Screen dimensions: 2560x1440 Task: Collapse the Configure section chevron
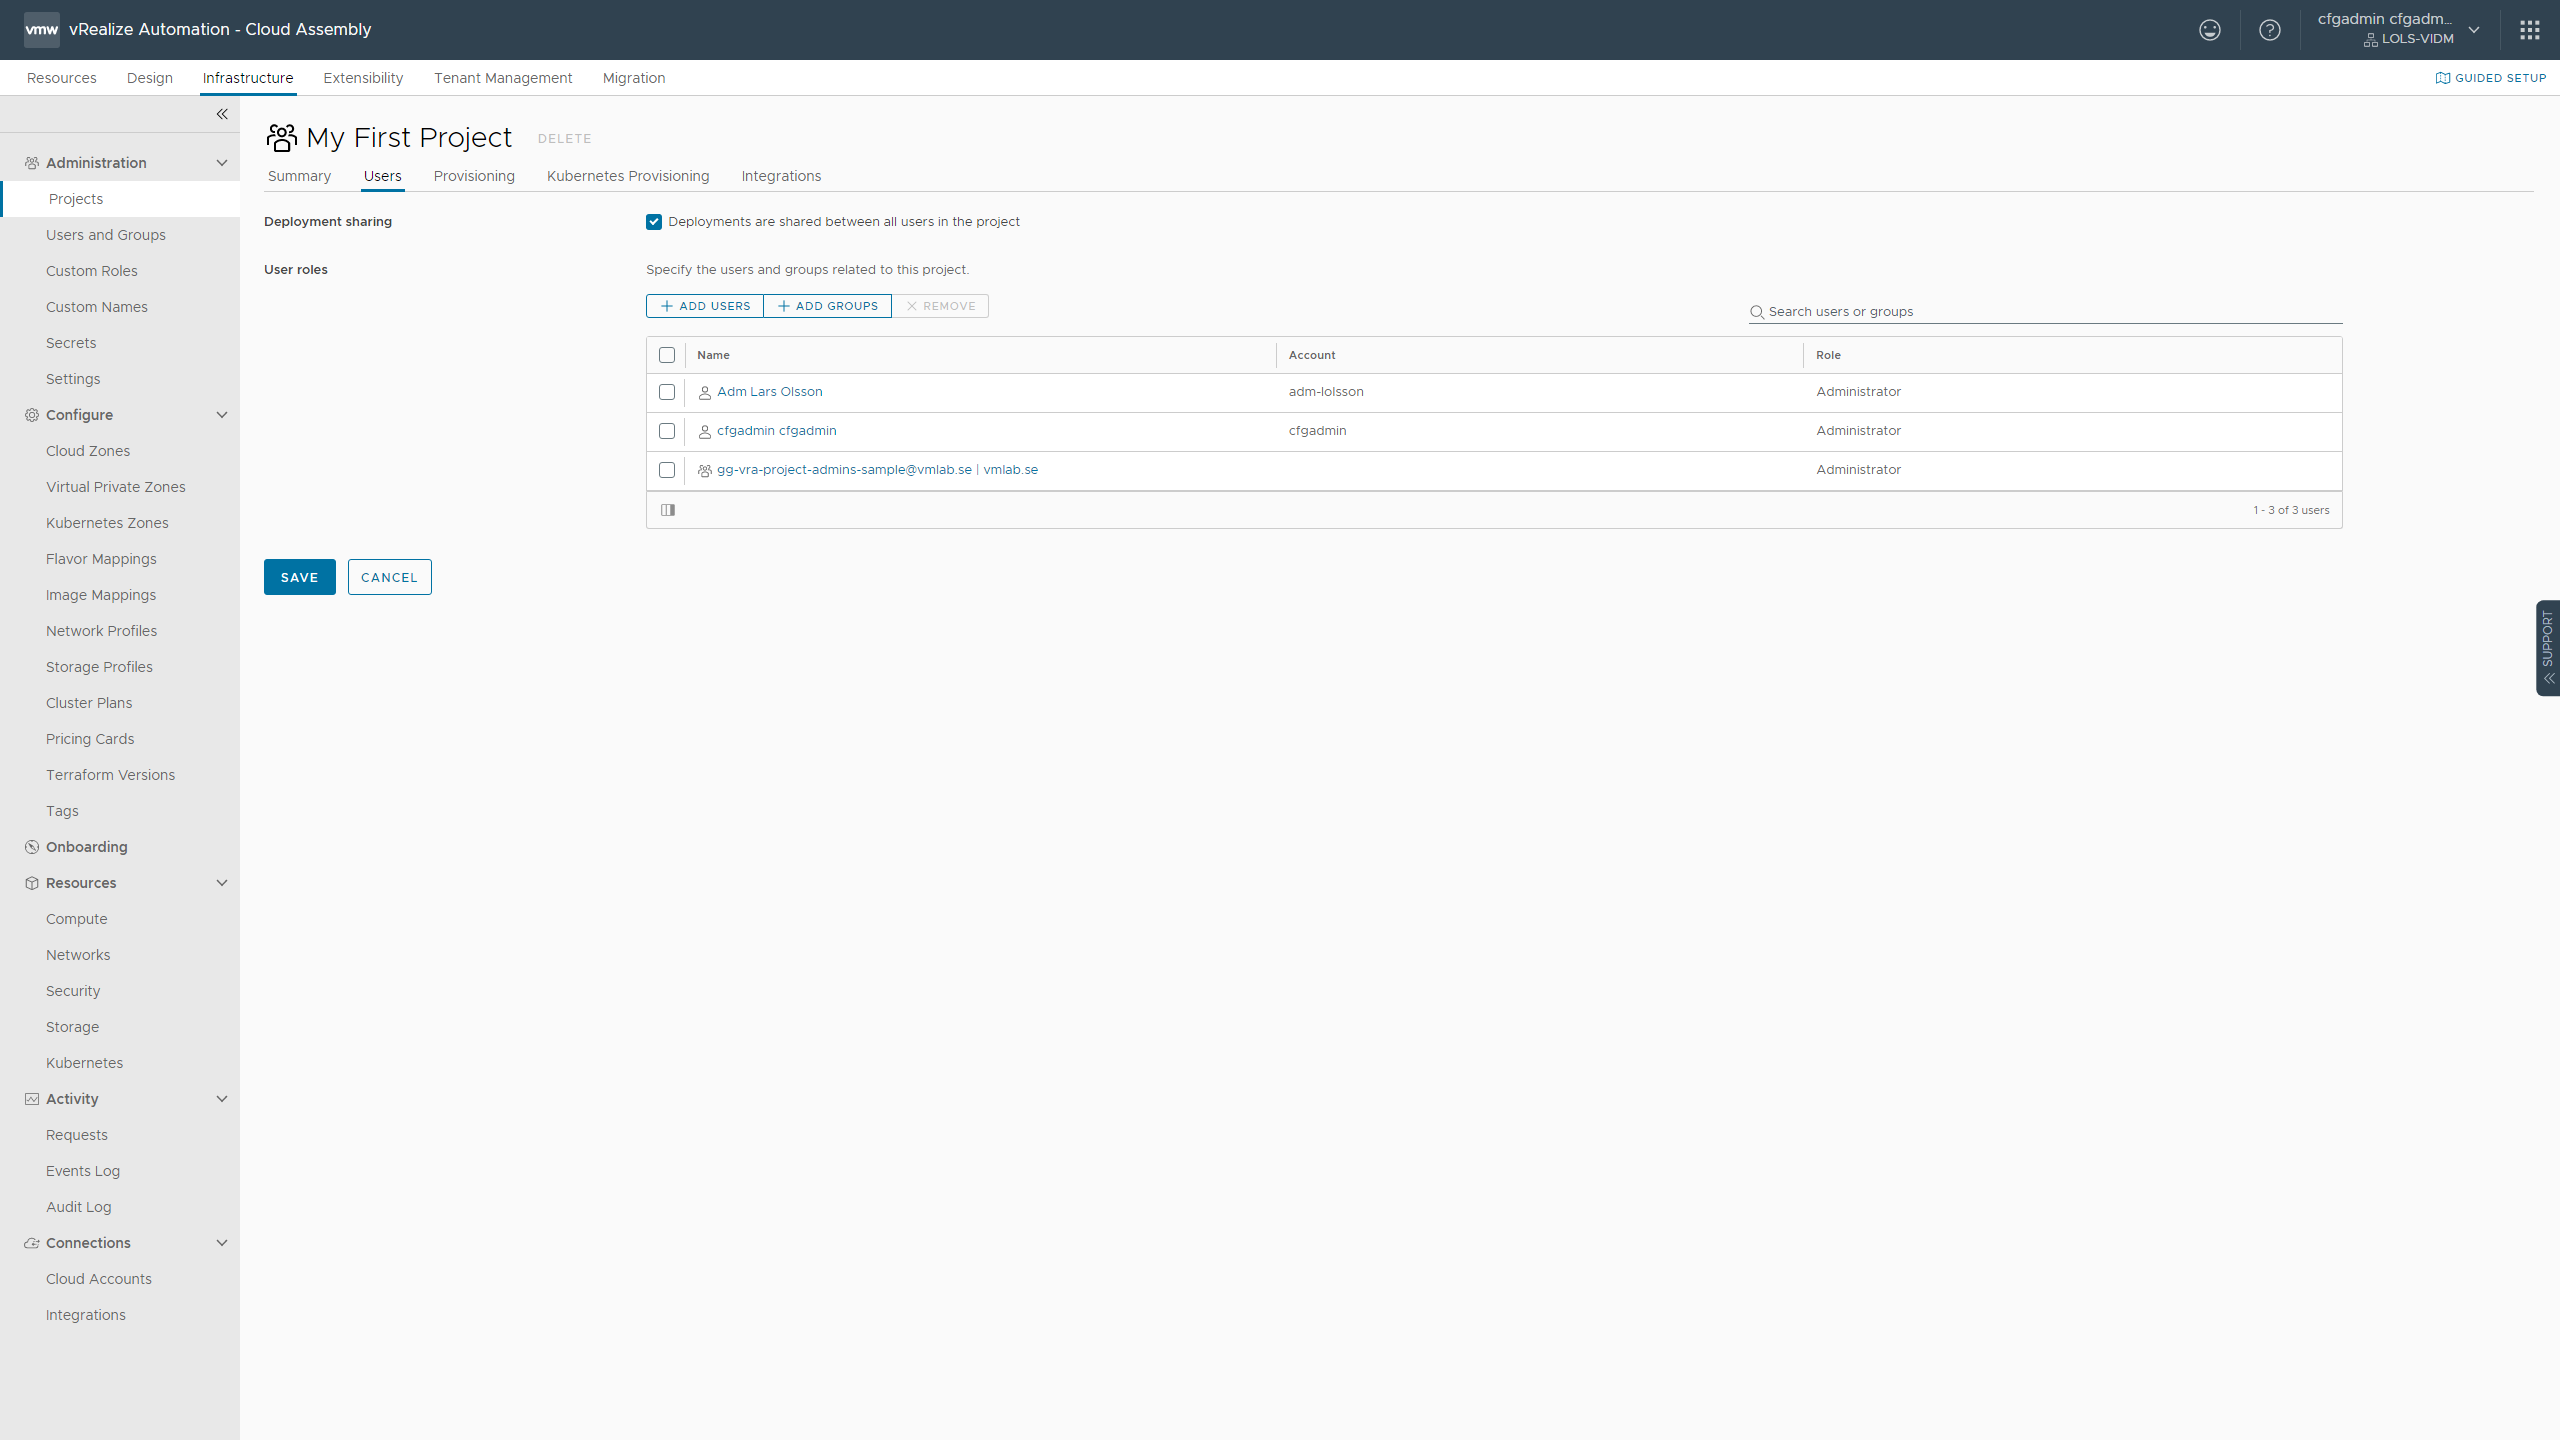[x=222, y=415]
